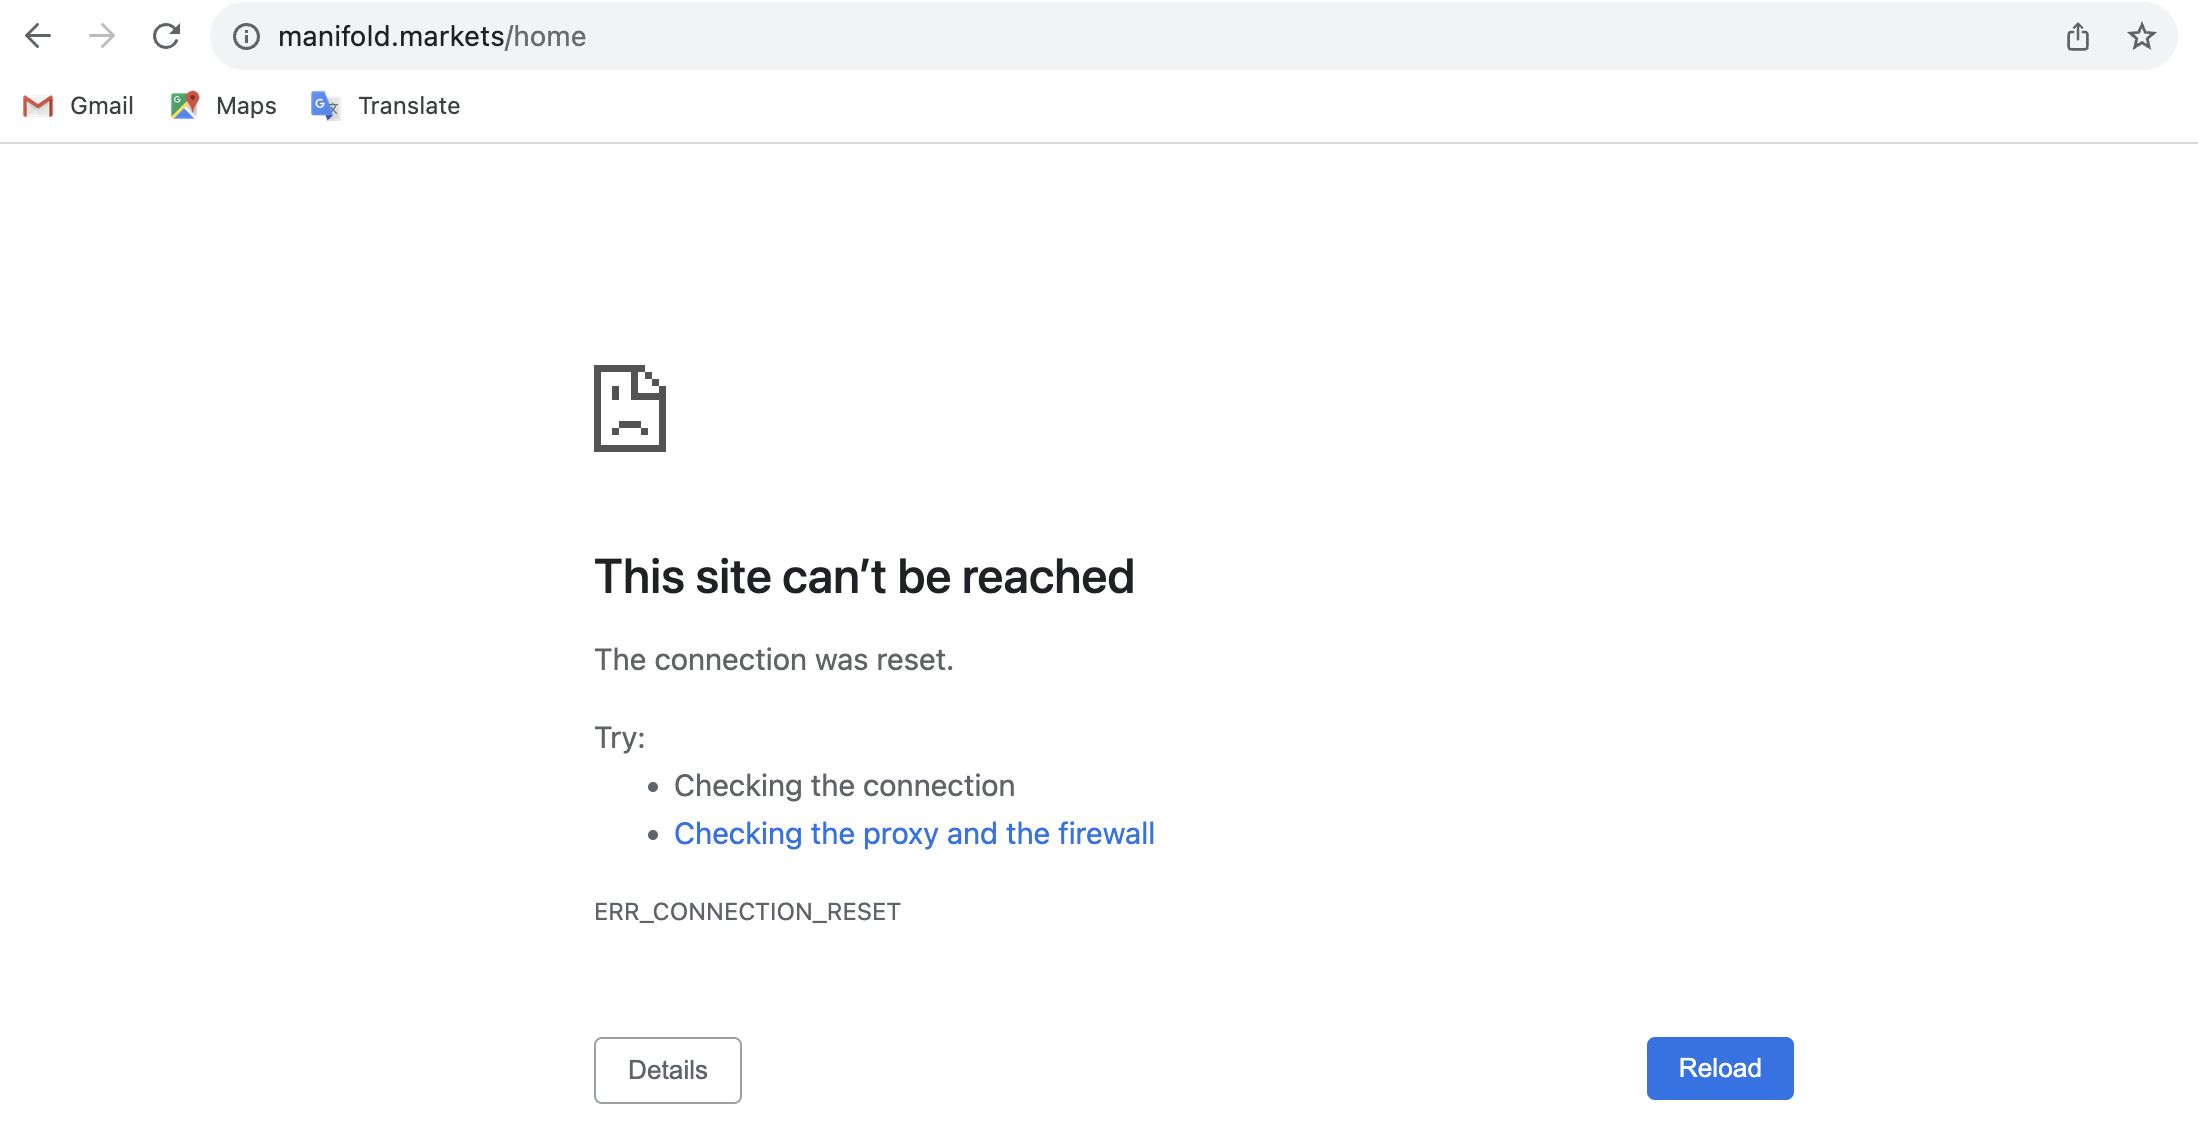Viewport: 2198px width, 1146px height.
Task: Open the Maps bookmark label
Action: [x=246, y=106]
